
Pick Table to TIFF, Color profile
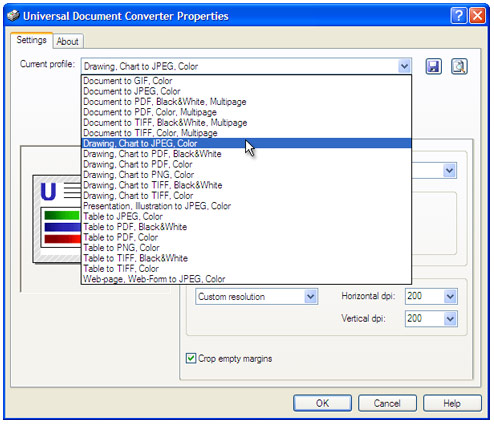pyautogui.click(x=246, y=269)
